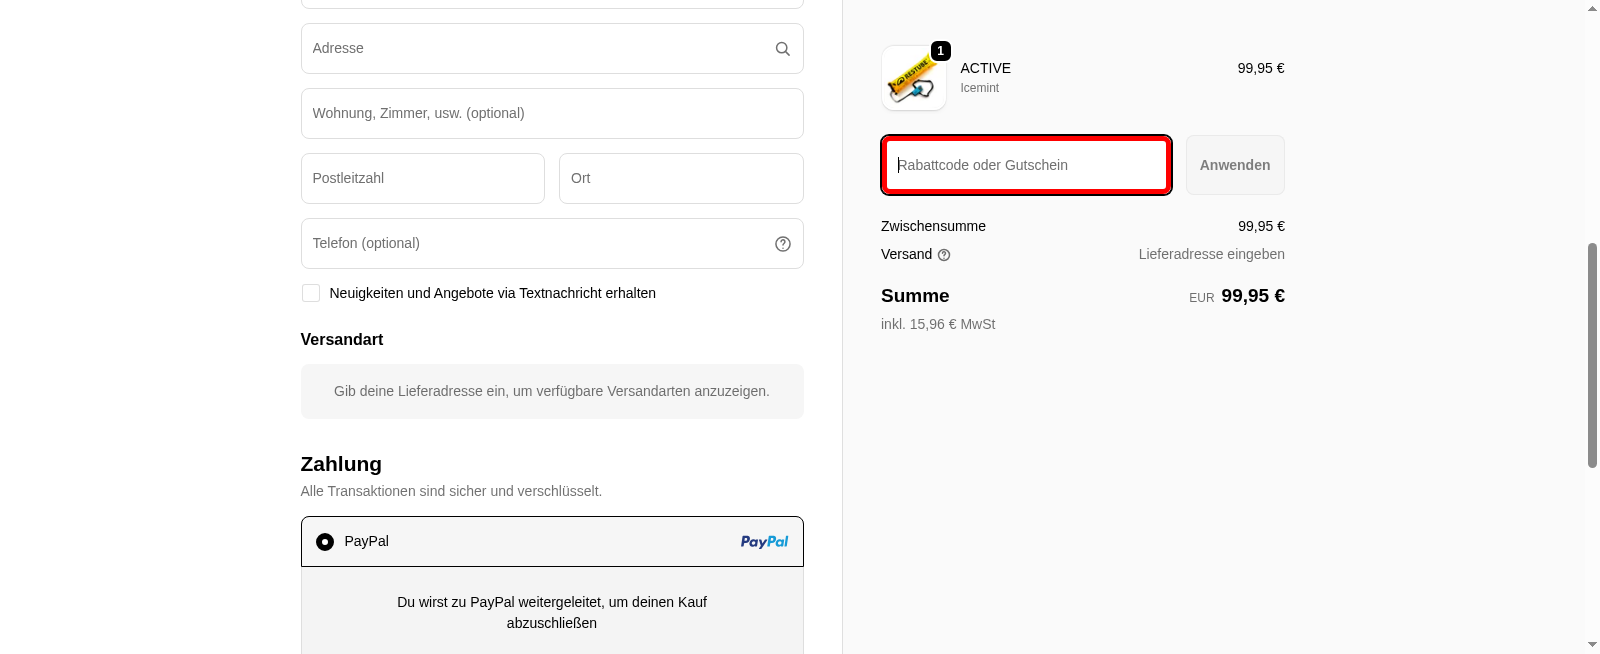This screenshot has height=654, width=1600.
Task: Click the PayPal payment method row
Action: point(552,541)
